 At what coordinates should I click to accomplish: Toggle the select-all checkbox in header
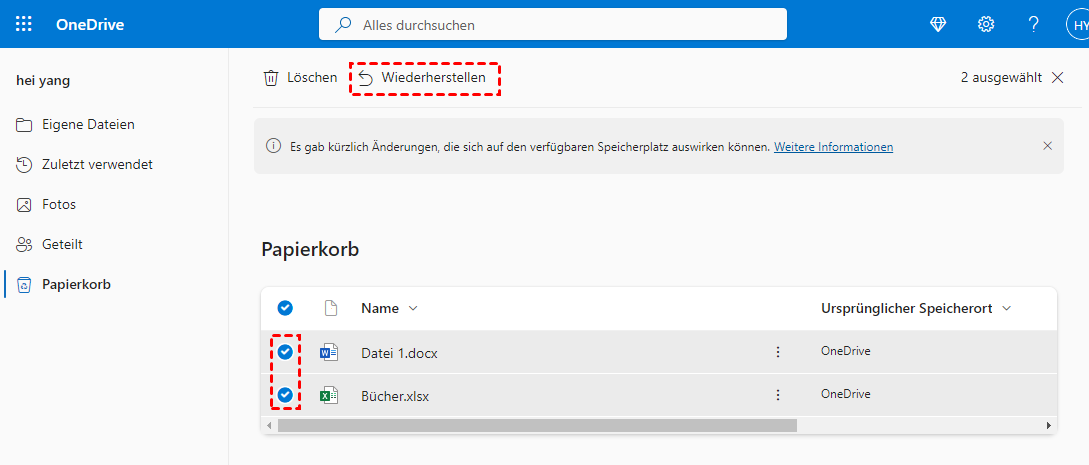tap(285, 308)
